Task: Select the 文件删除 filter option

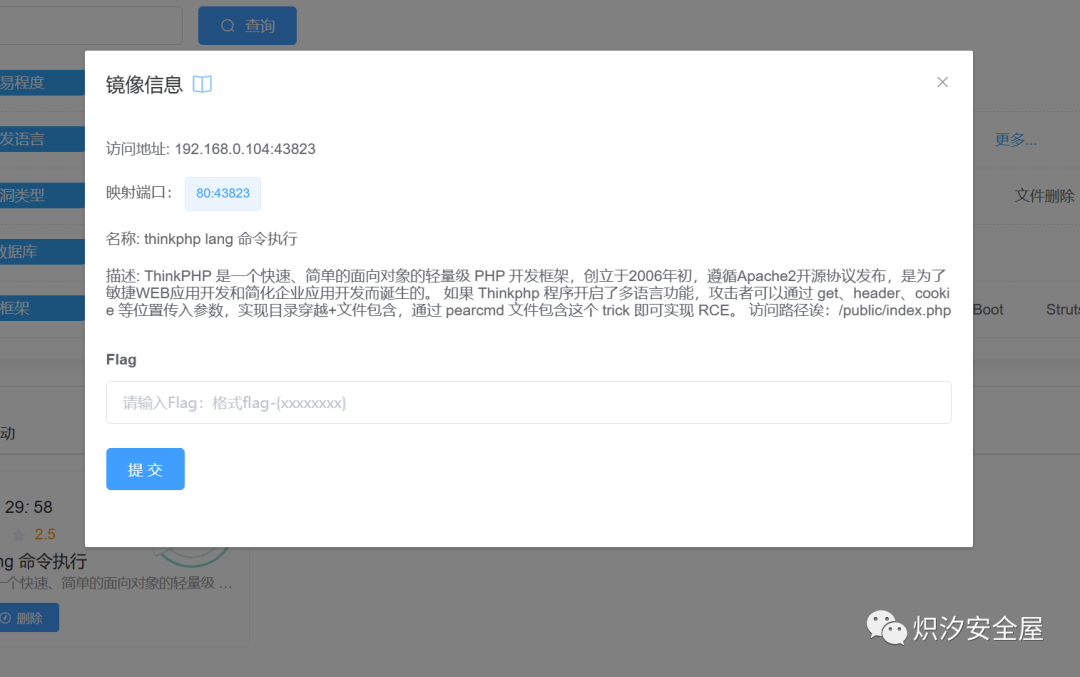Action: click(x=1044, y=196)
